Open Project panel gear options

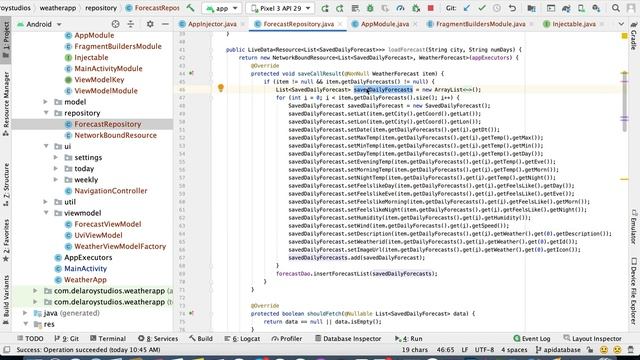pyautogui.click(x=150, y=24)
